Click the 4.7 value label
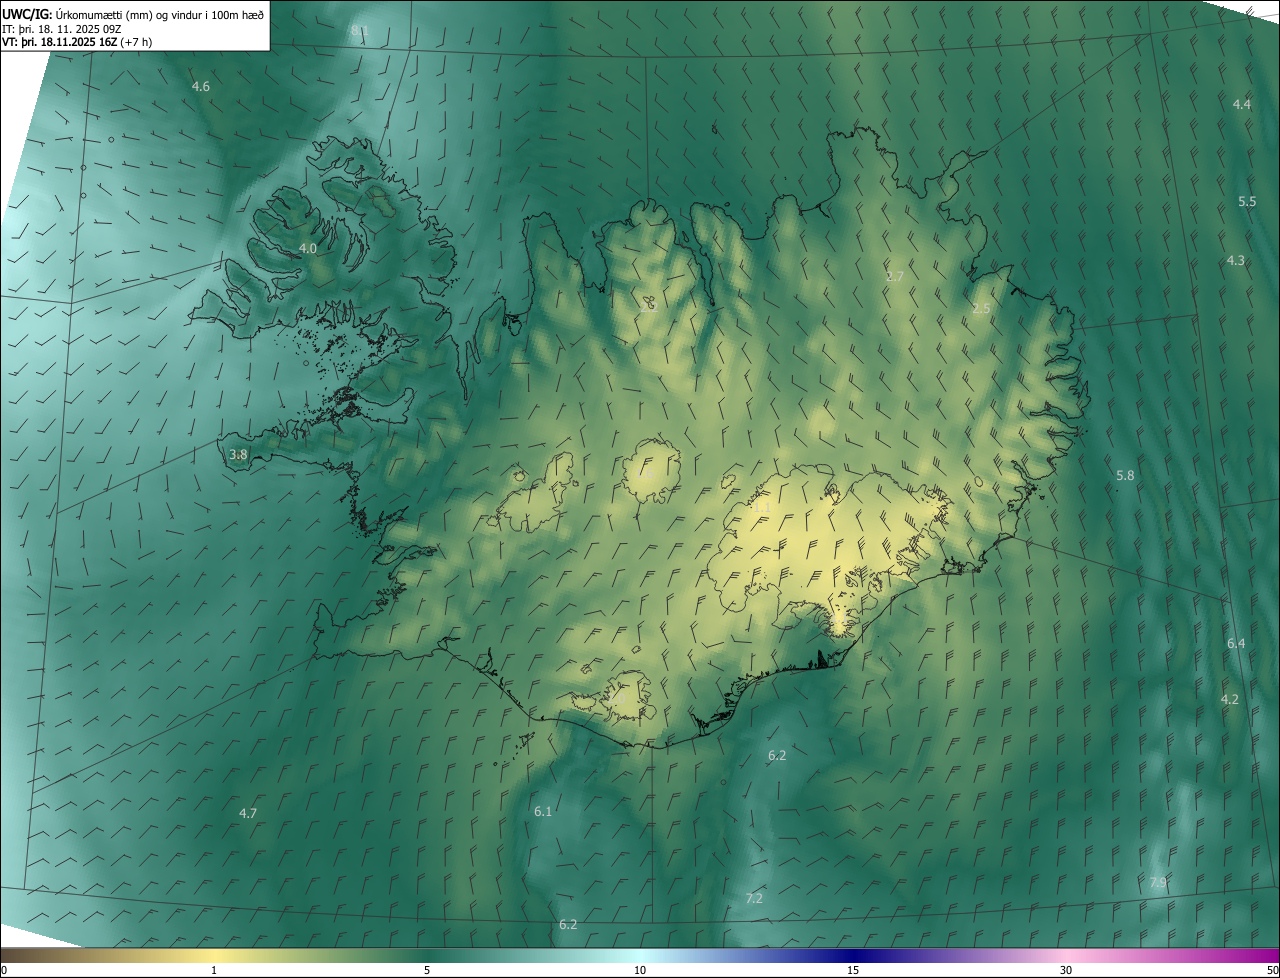1280x978 pixels. (x=248, y=814)
